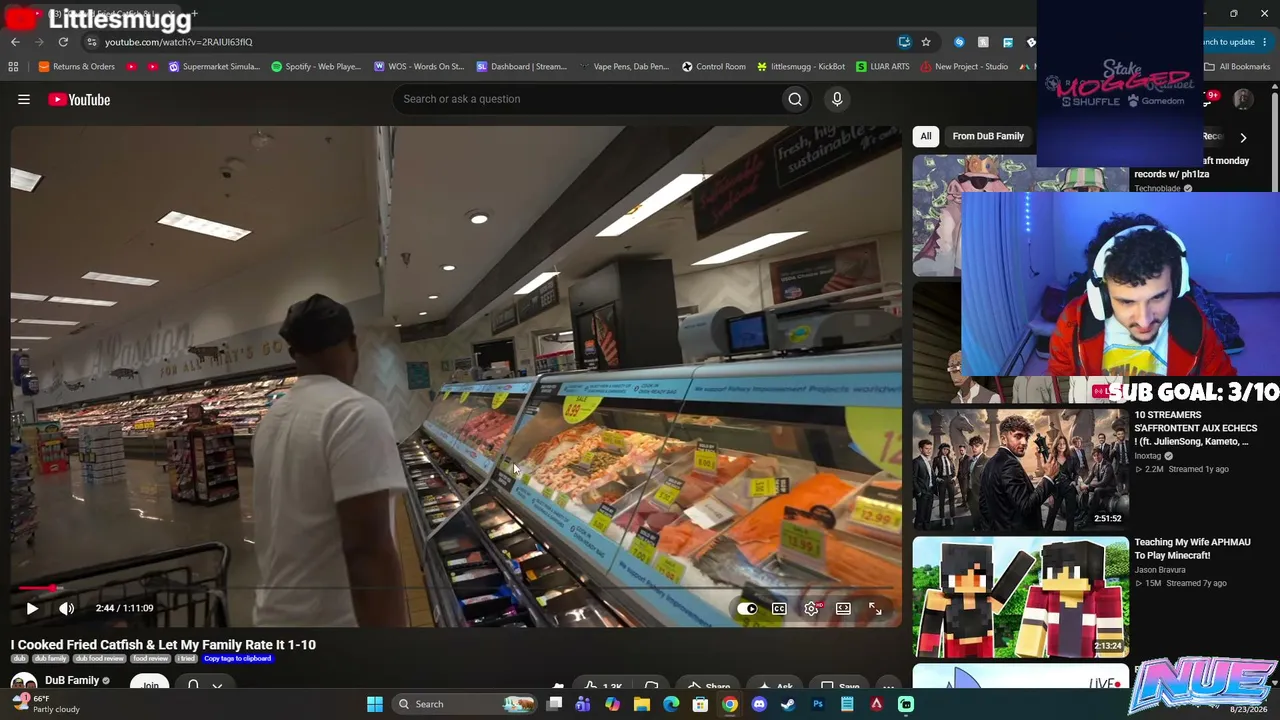
Task: Open the DuB Family channel name link
Action: point(72,680)
